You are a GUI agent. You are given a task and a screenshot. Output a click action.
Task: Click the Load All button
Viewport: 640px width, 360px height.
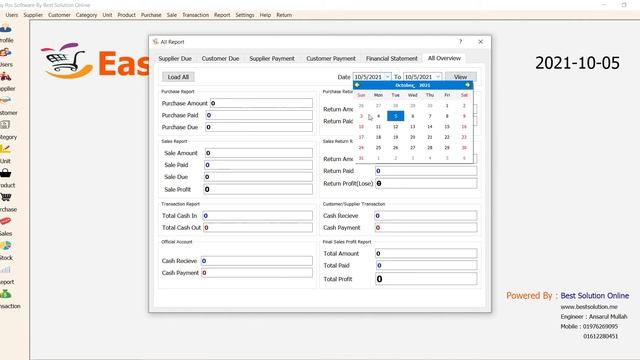pos(178,77)
